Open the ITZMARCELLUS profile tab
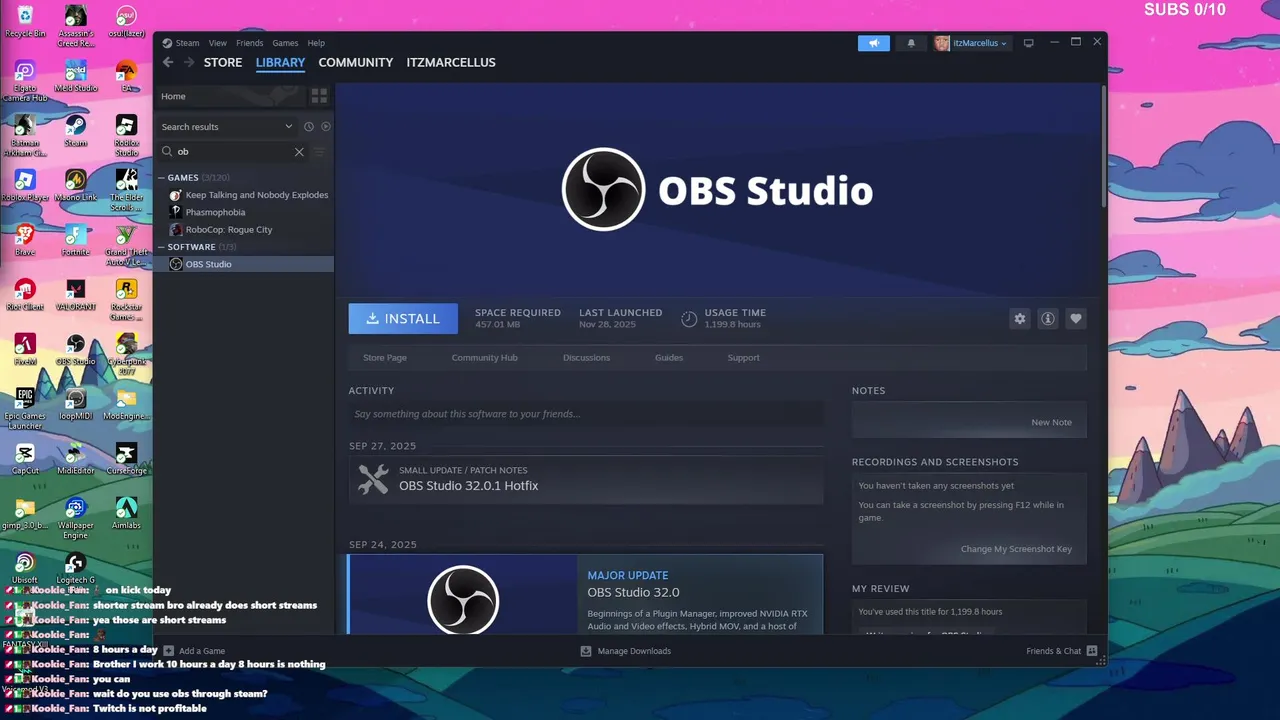The height and width of the screenshot is (720, 1280). 451,62
